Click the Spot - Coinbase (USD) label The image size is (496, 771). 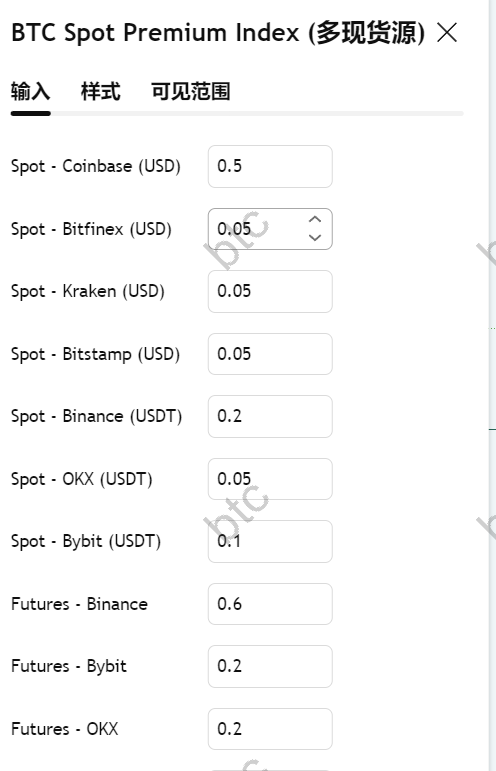coord(96,166)
